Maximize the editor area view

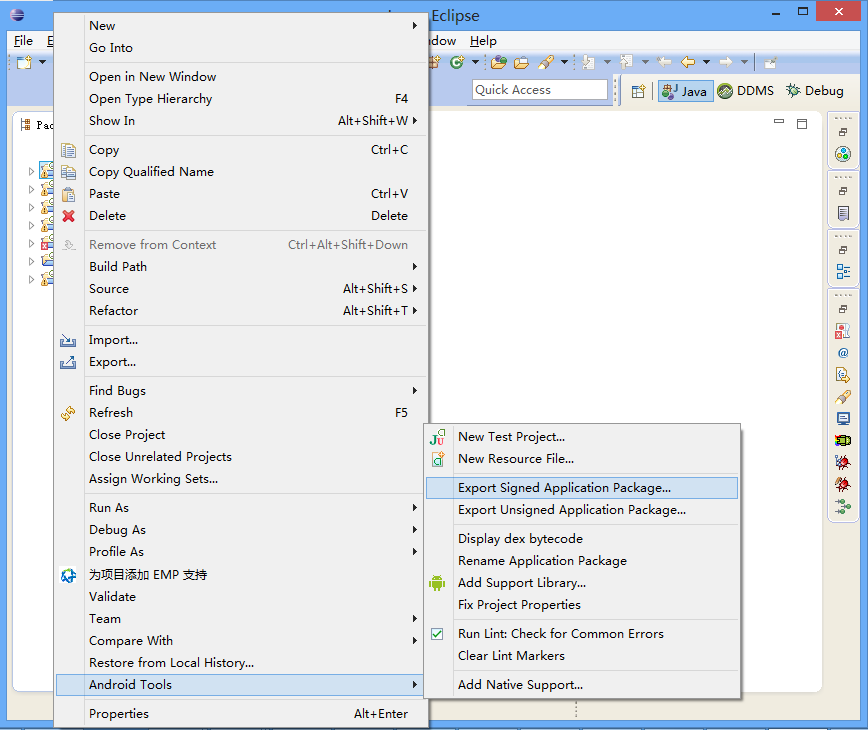point(802,123)
